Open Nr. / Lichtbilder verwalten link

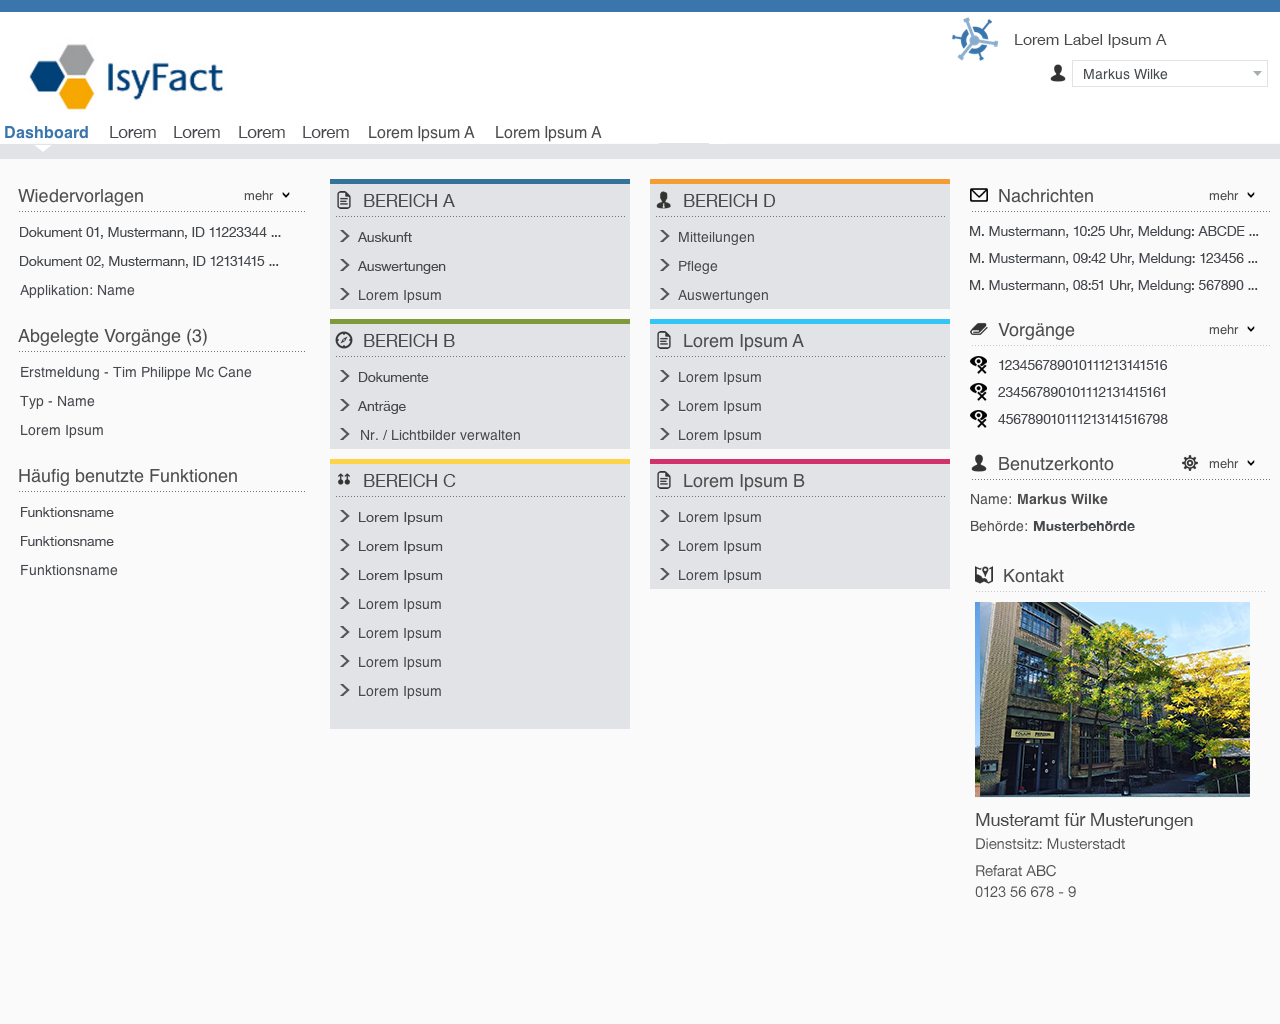[440, 435]
